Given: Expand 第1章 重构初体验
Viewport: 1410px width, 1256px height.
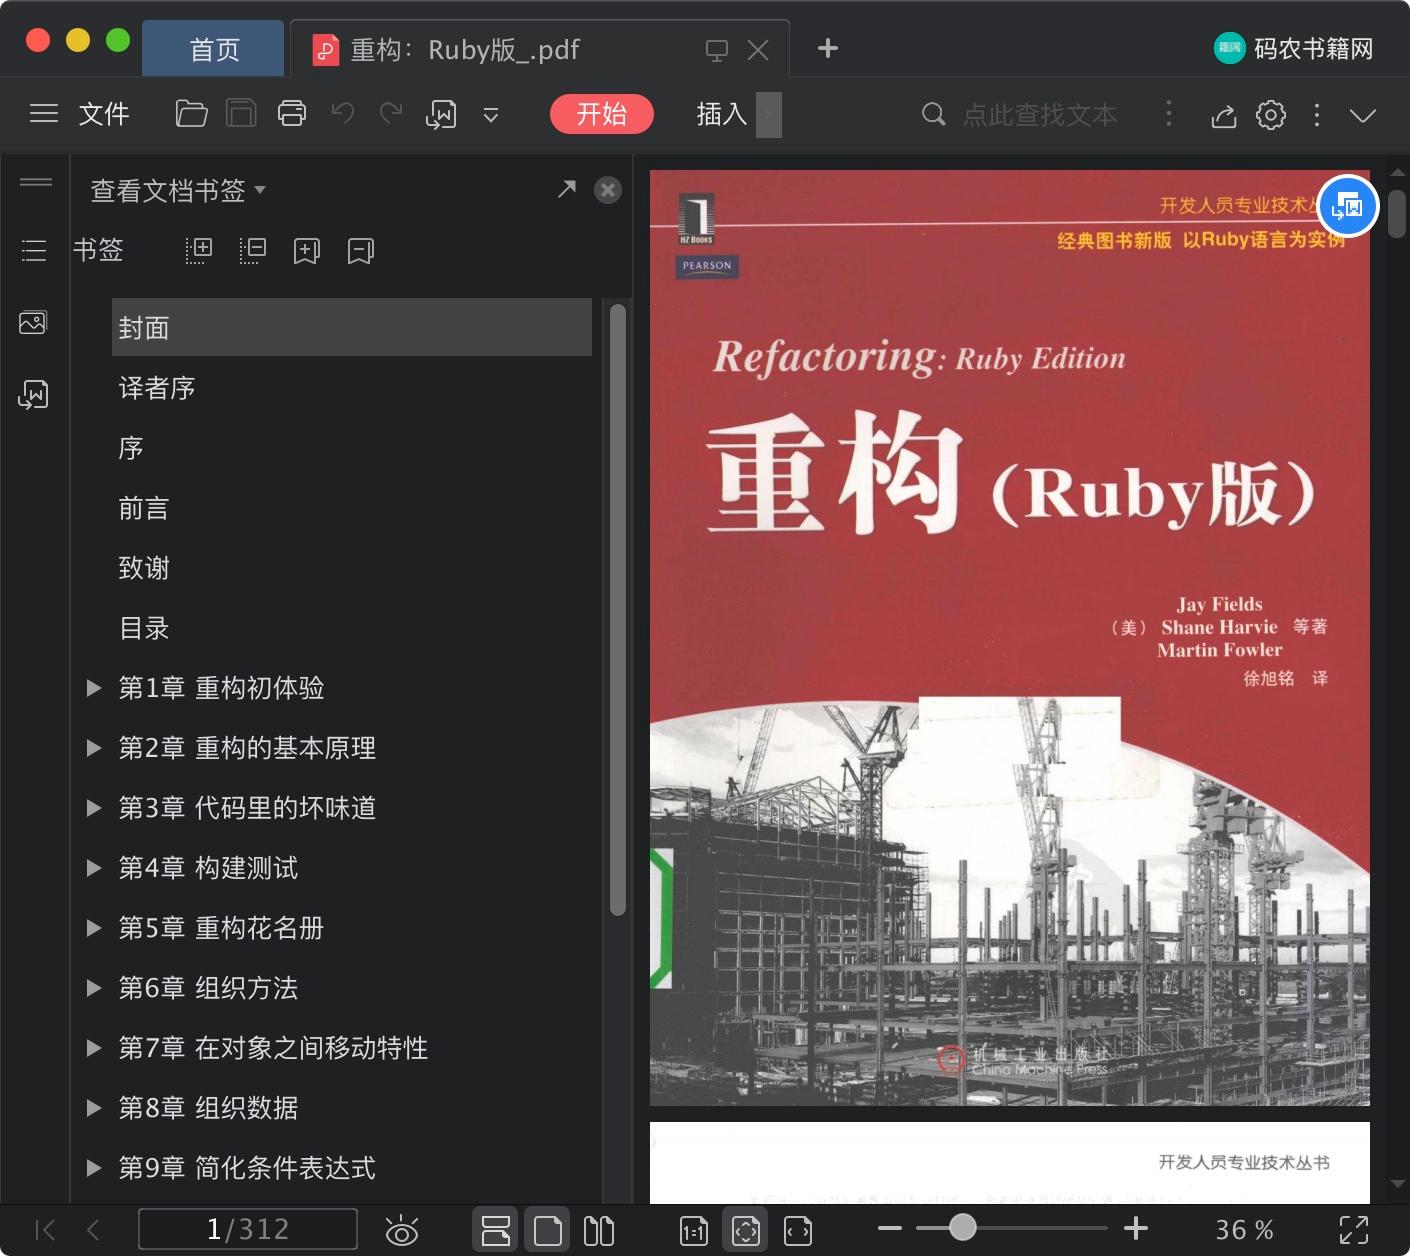Looking at the screenshot, I should pyautogui.click(x=94, y=688).
